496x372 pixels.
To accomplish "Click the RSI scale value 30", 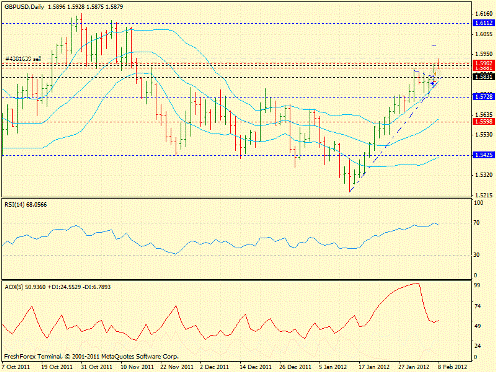I will [477, 255].
